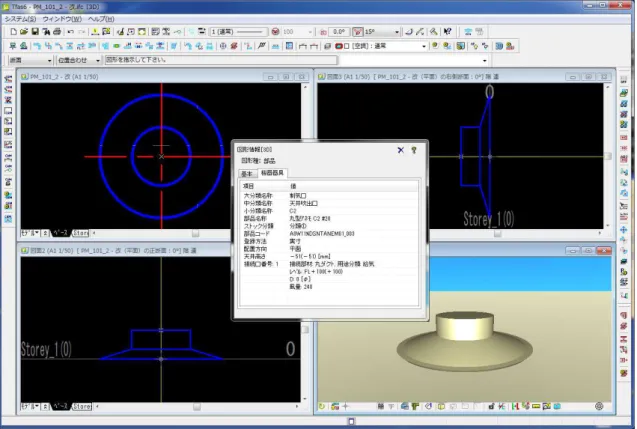Click the pin icon in the info dialog
The height and width of the screenshot is (429, 637).
pos(414,150)
